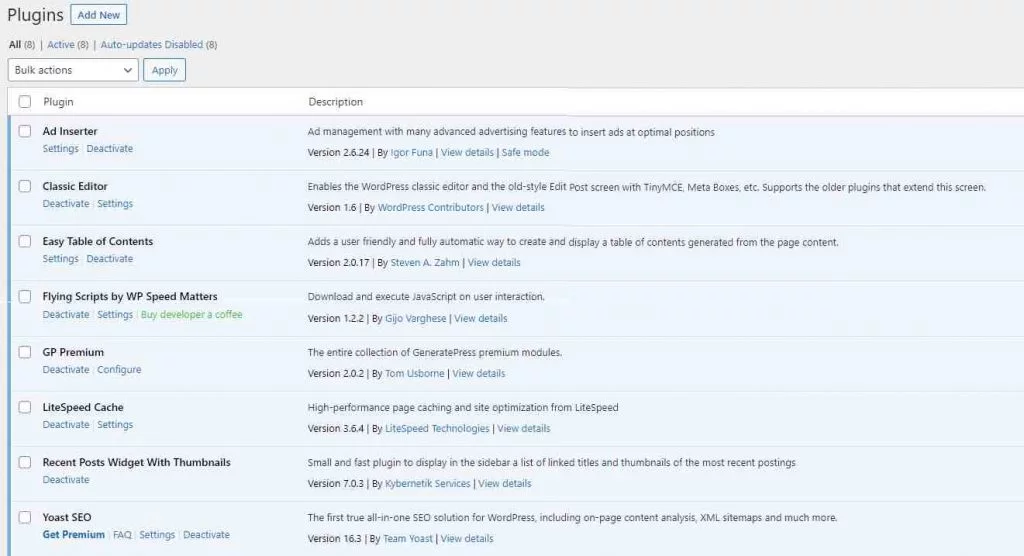Viewport: 1024px width, 556px height.
Task: Open Team Yoast author link
Action: coord(408,538)
